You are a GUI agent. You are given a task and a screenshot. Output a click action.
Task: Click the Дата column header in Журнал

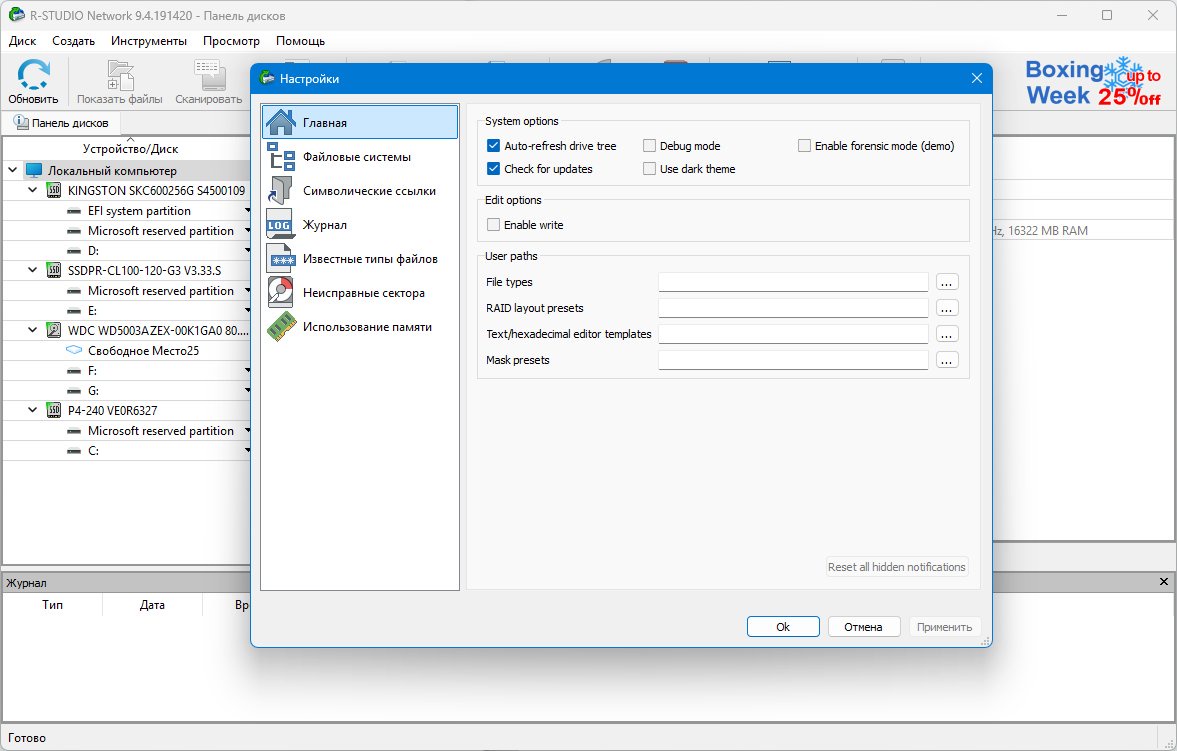pos(152,605)
